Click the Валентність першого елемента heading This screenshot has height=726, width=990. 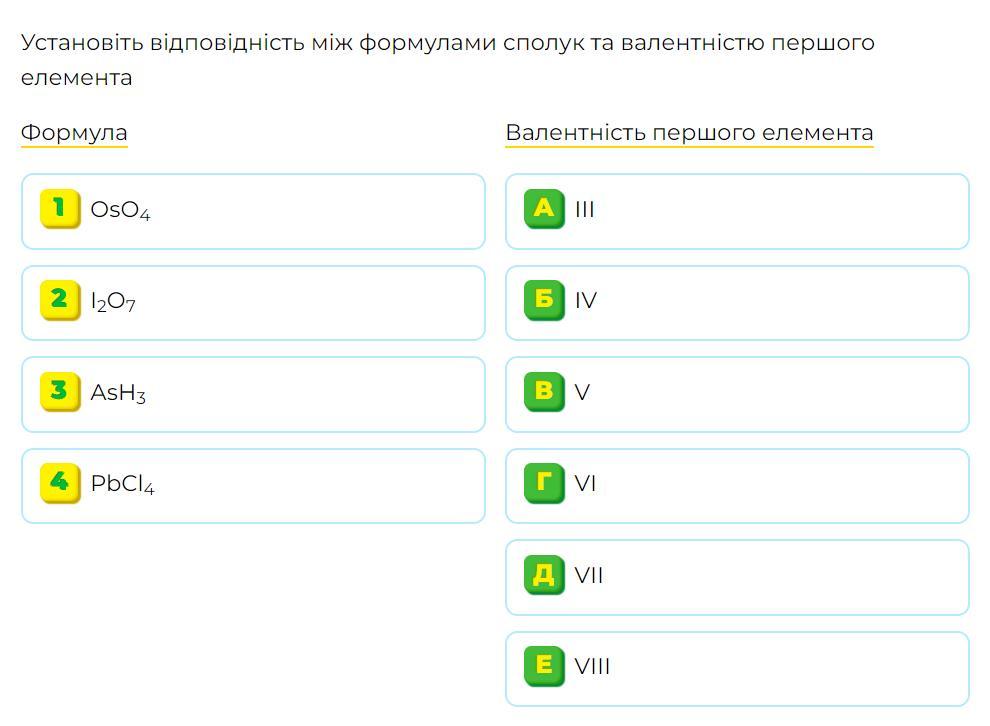tap(689, 133)
